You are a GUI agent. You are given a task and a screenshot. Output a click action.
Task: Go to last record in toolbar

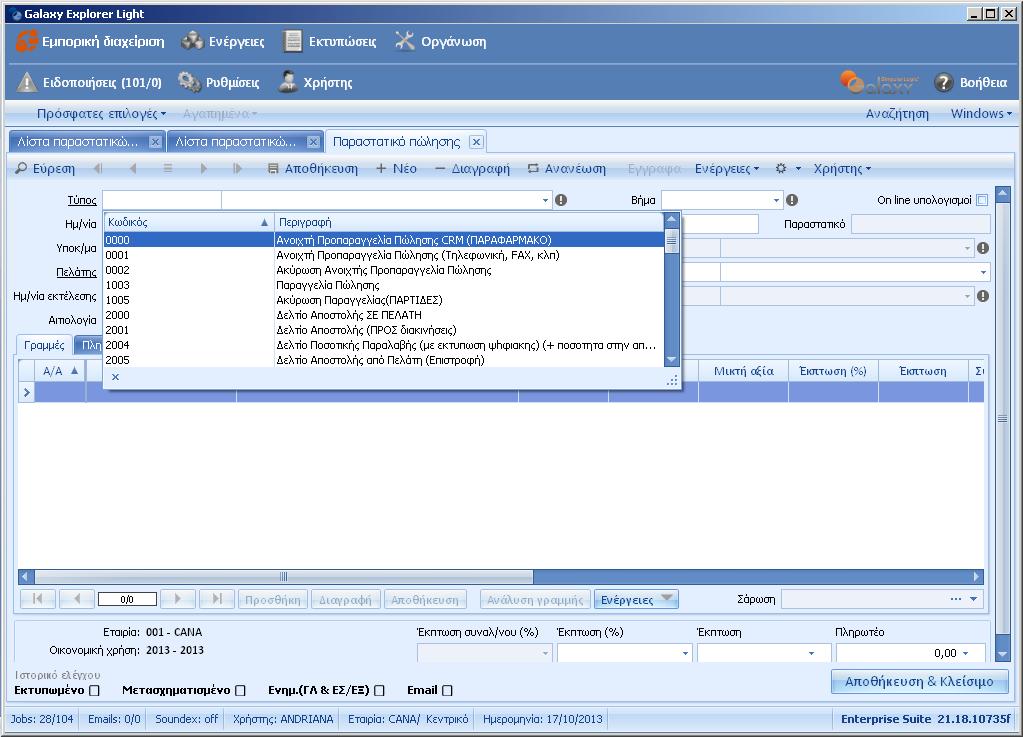click(x=237, y=168)
